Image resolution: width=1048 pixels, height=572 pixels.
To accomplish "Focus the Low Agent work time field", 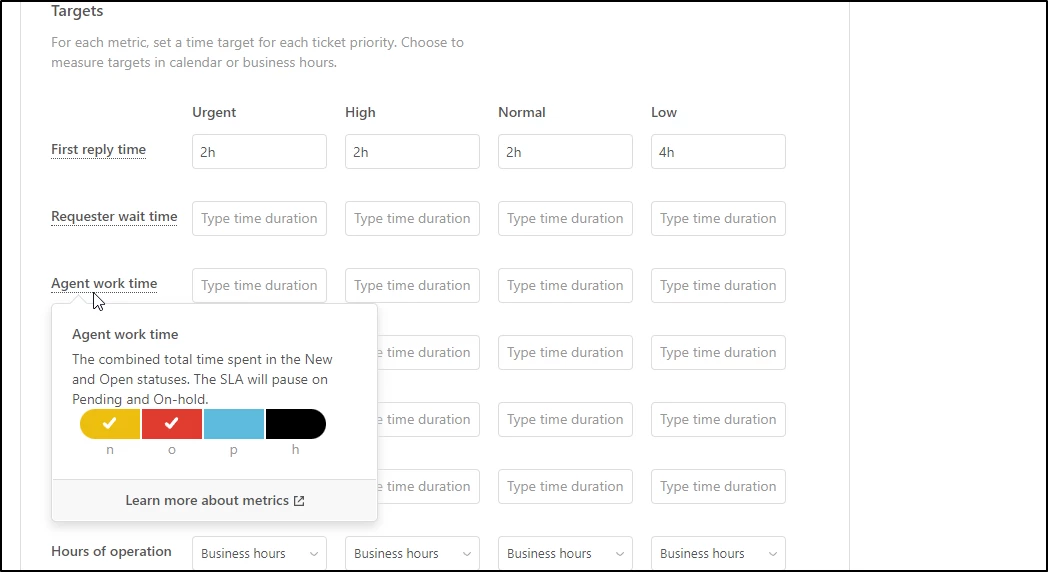I will 718,285.
